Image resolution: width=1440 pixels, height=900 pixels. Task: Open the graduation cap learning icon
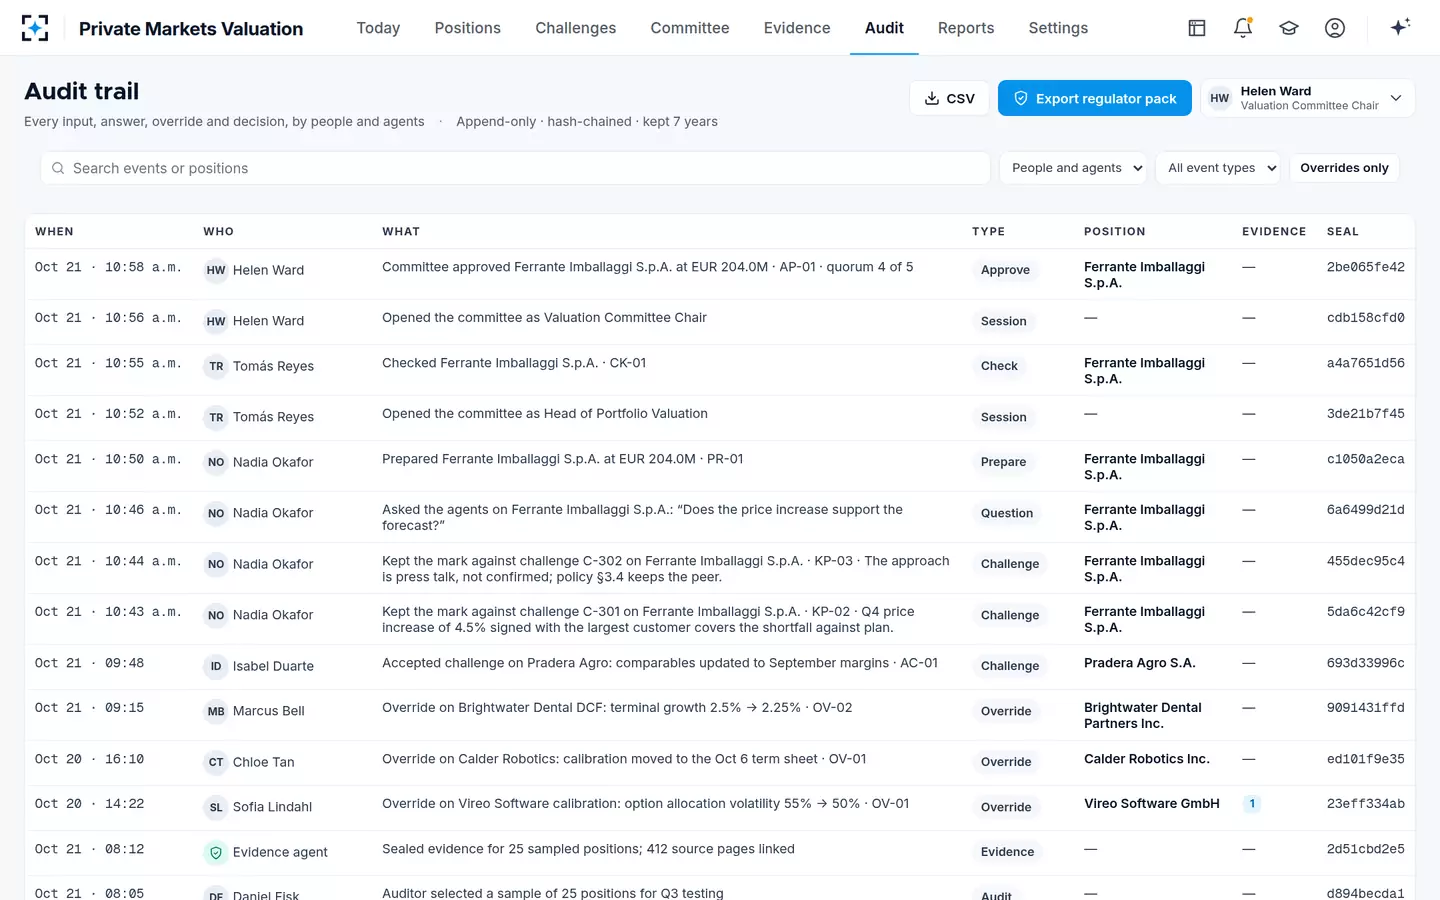[1289, 28]
